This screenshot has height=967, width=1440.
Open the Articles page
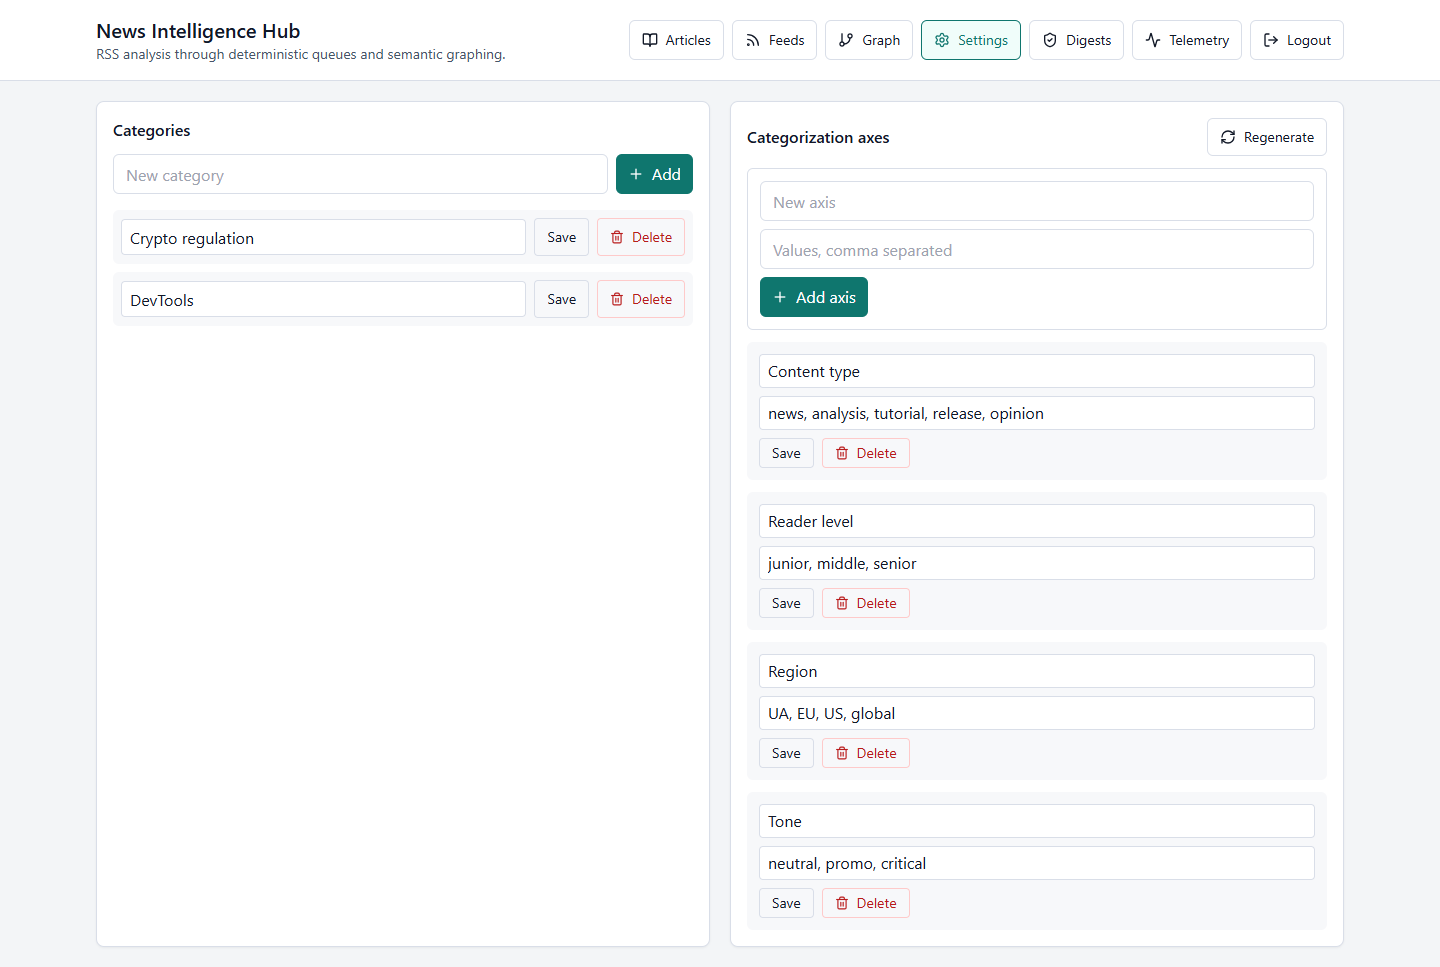676,40
